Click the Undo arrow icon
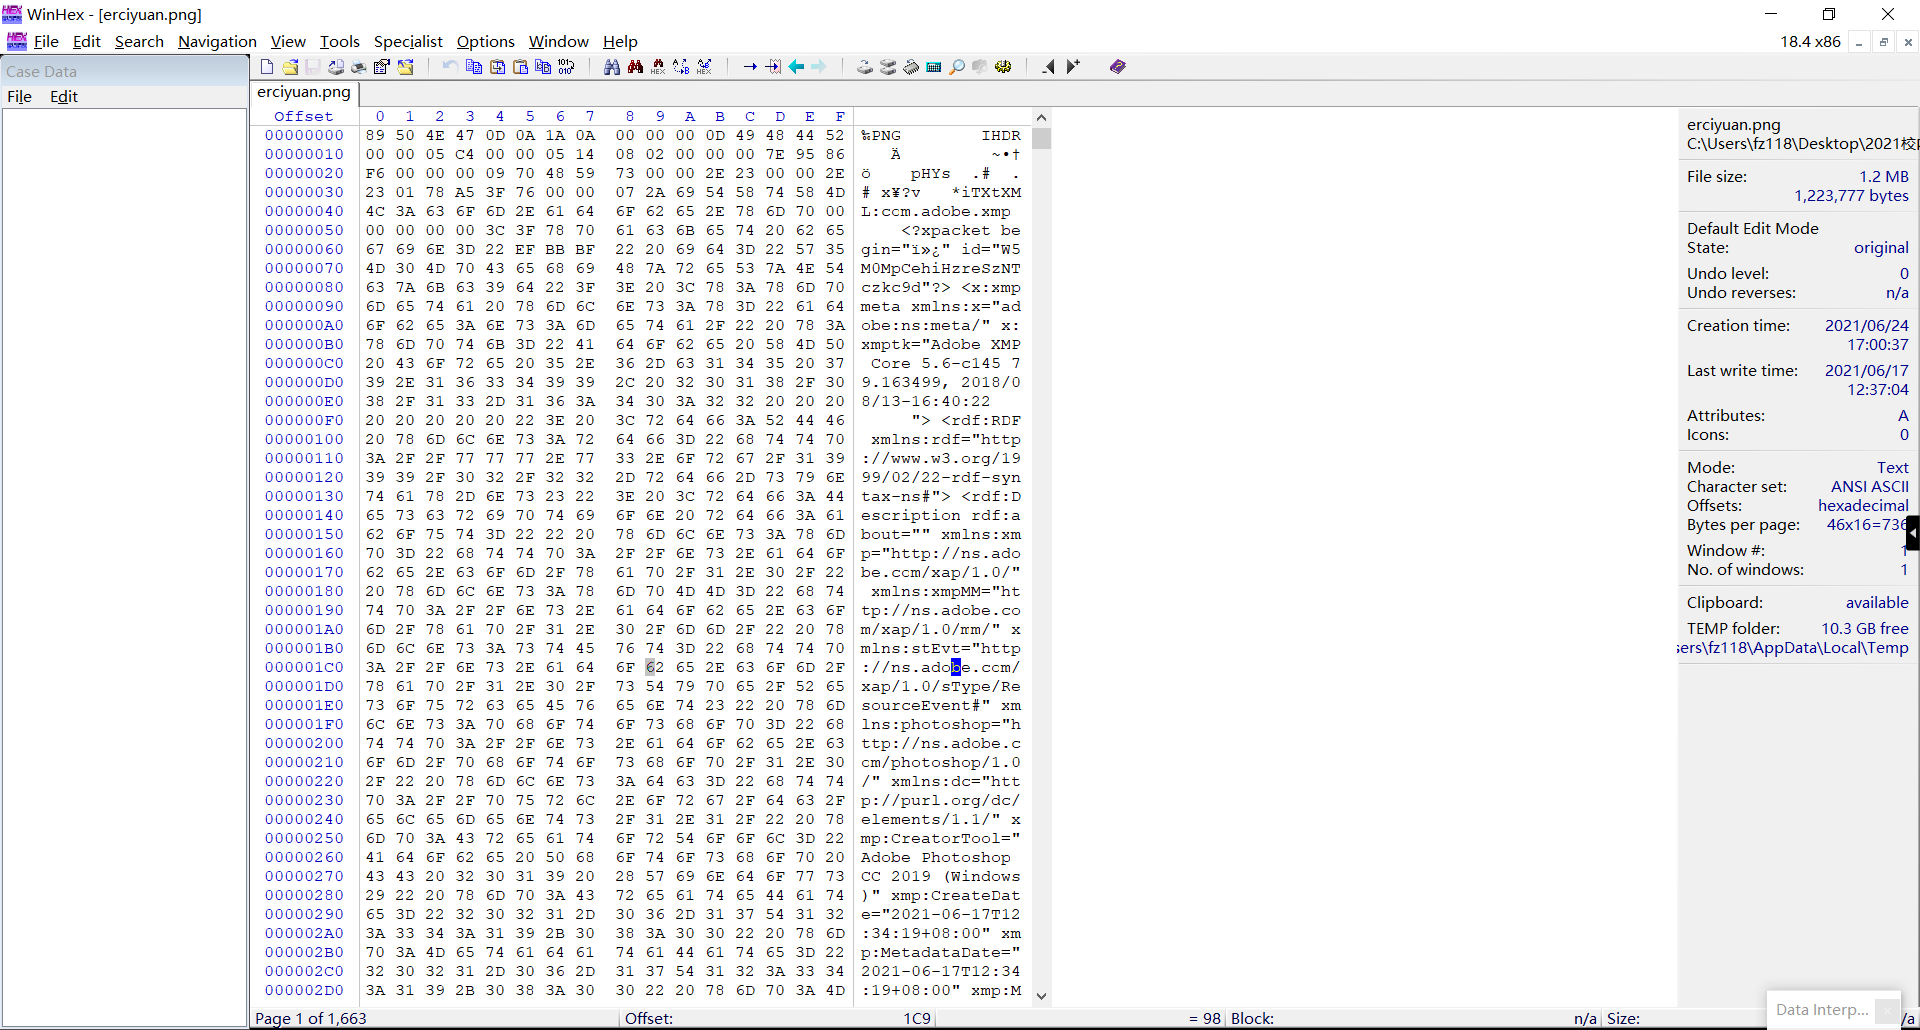Screen dimensions: 1920x1030 pos(450,67)
